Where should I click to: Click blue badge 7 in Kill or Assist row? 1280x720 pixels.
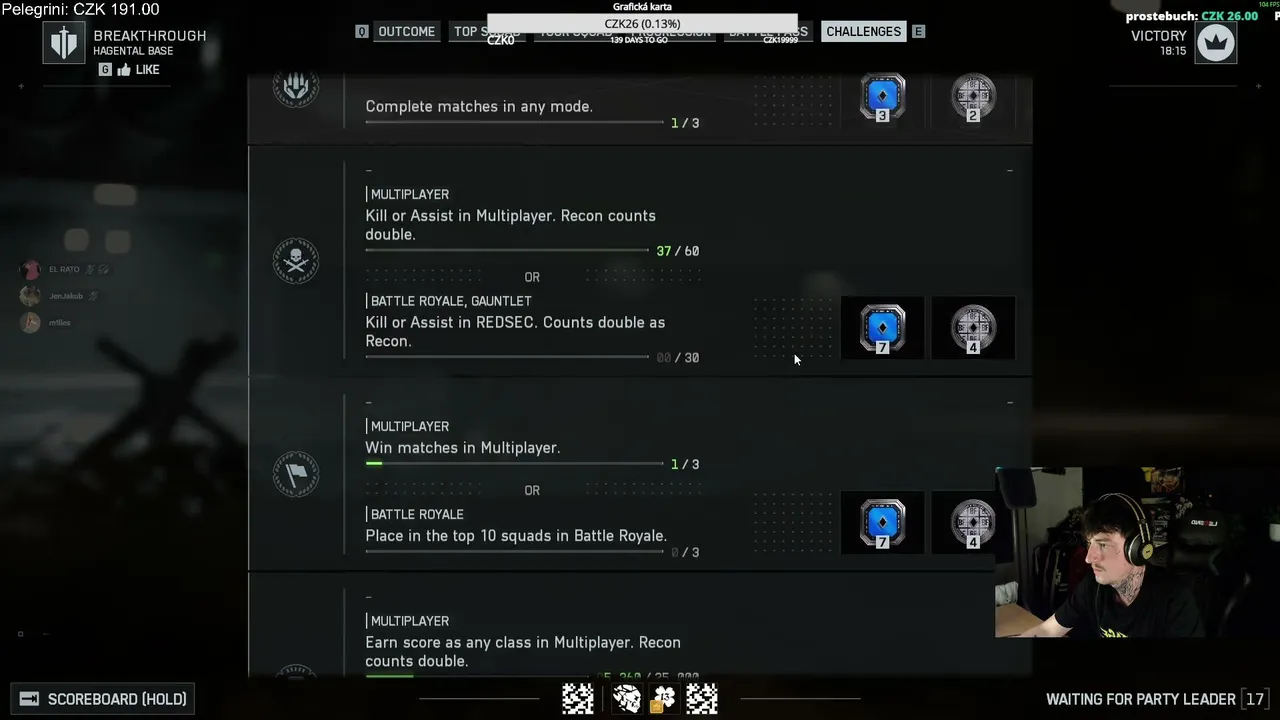882,328
